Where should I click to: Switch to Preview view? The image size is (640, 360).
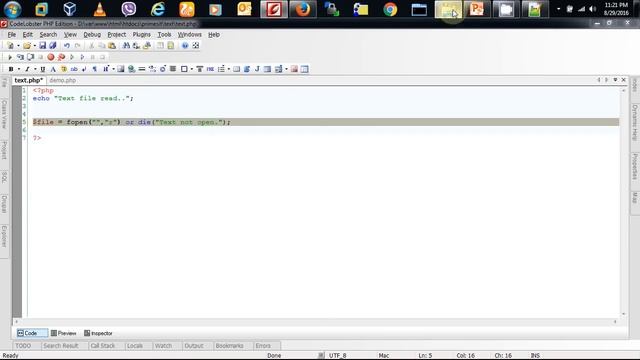[x=63, y=333]
